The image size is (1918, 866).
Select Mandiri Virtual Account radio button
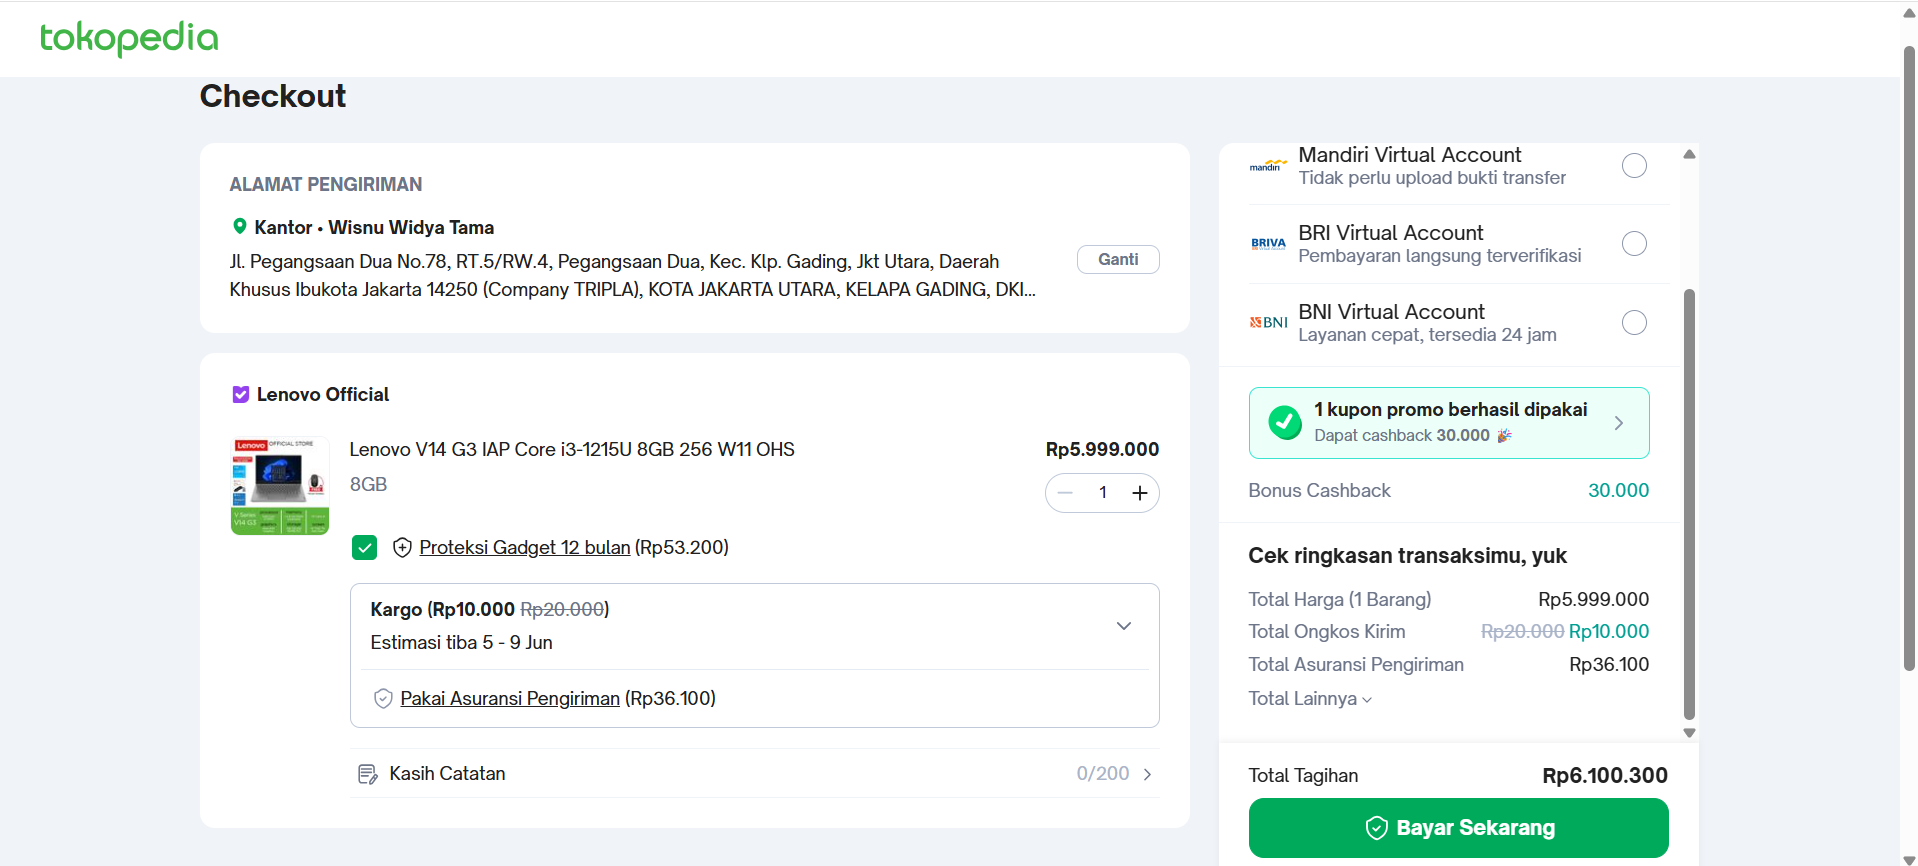tap(1634, 165)
